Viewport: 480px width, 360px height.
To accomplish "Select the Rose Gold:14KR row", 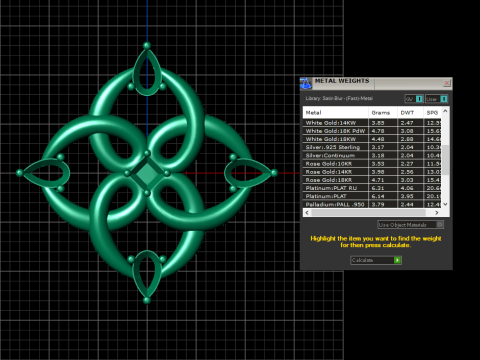I will [372, 172].
